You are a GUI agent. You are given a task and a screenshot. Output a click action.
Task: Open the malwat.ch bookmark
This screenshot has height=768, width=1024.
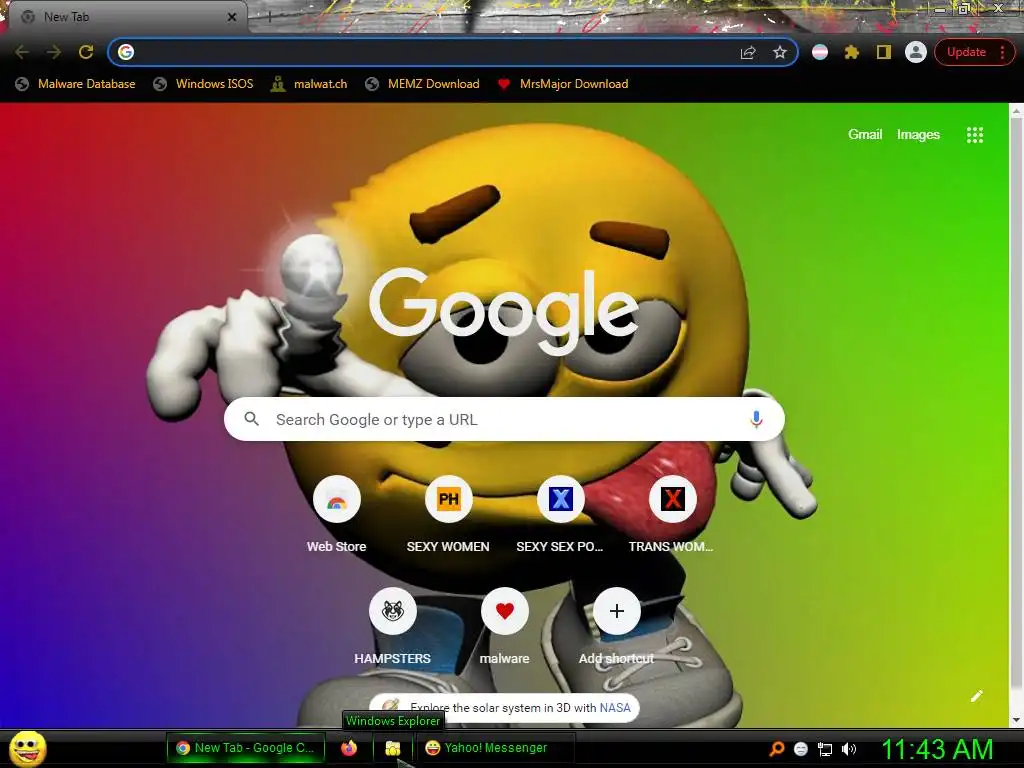pos(309,84)
